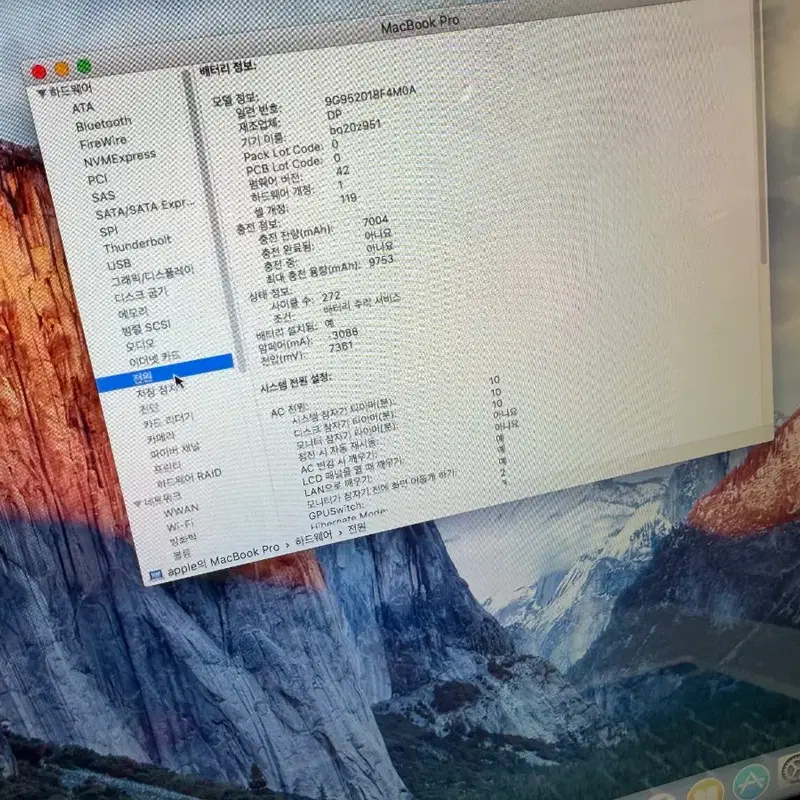This screenshot has height=800, width=800.
Task: Click the GPUSwitch label
Action: (x=335, y=509)
